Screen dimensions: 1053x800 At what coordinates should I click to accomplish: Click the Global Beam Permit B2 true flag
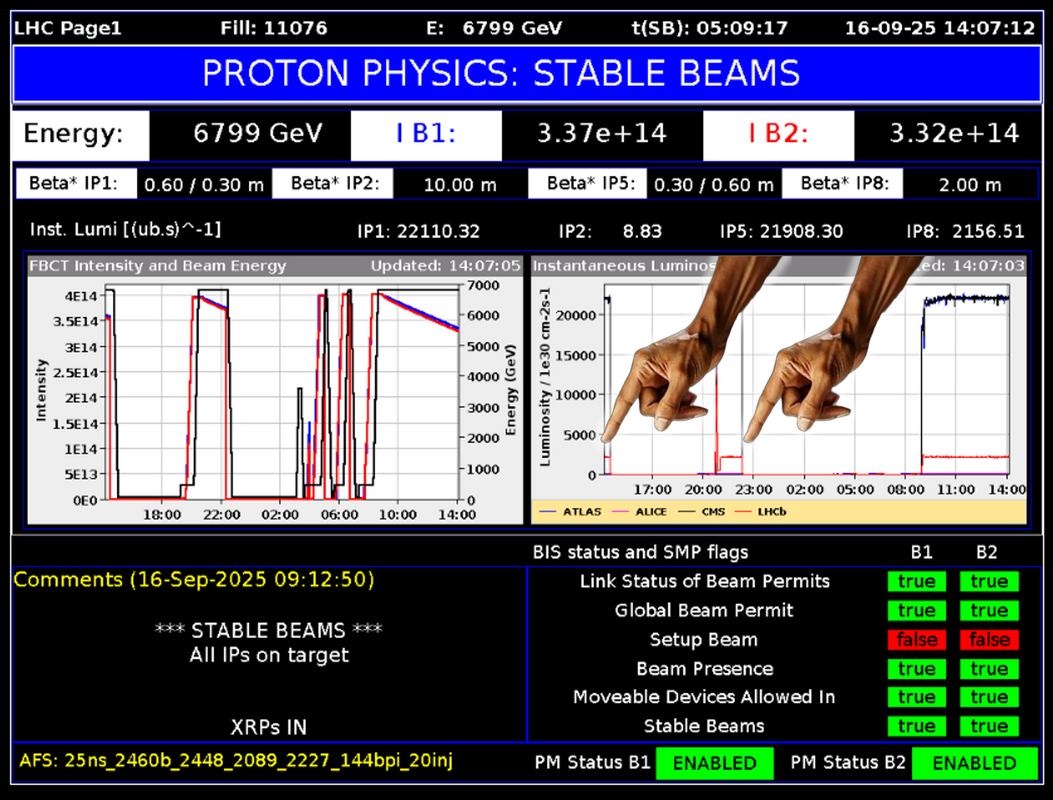tap(989, 611)
